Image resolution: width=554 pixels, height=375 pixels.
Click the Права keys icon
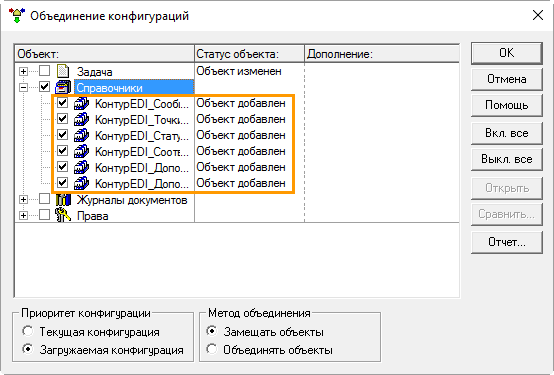click(x=63, y=216)
